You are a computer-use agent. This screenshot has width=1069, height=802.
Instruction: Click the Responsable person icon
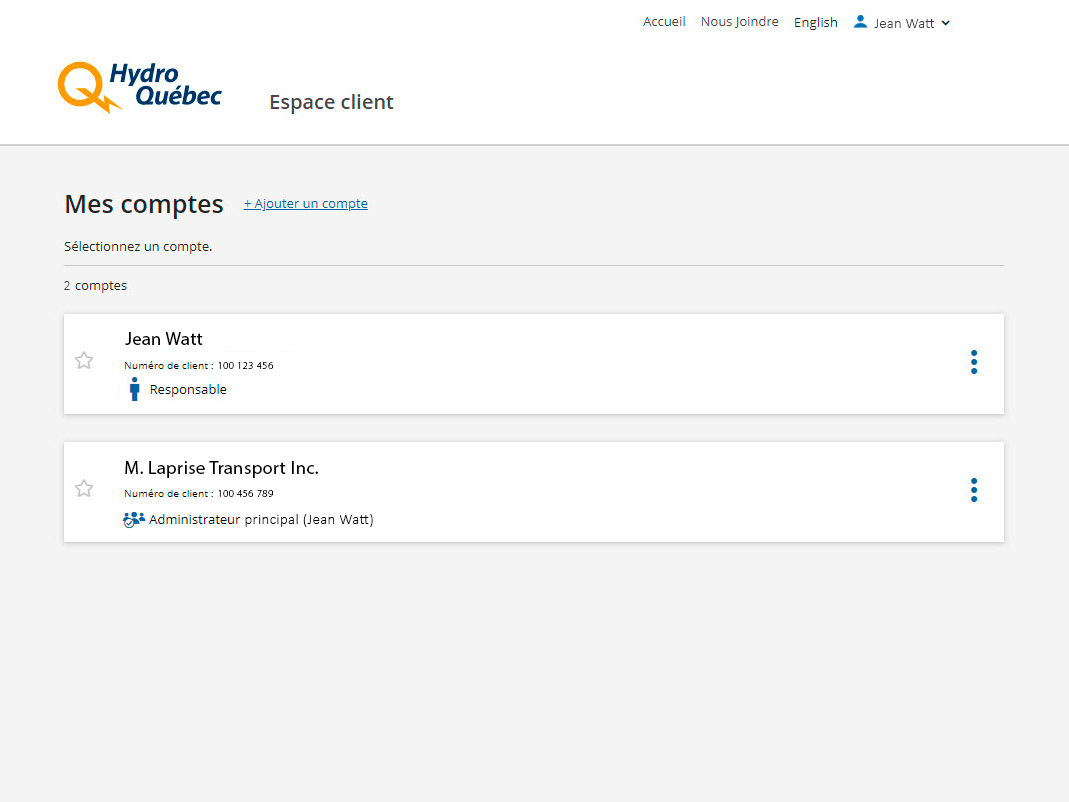(x=134, y=389)
